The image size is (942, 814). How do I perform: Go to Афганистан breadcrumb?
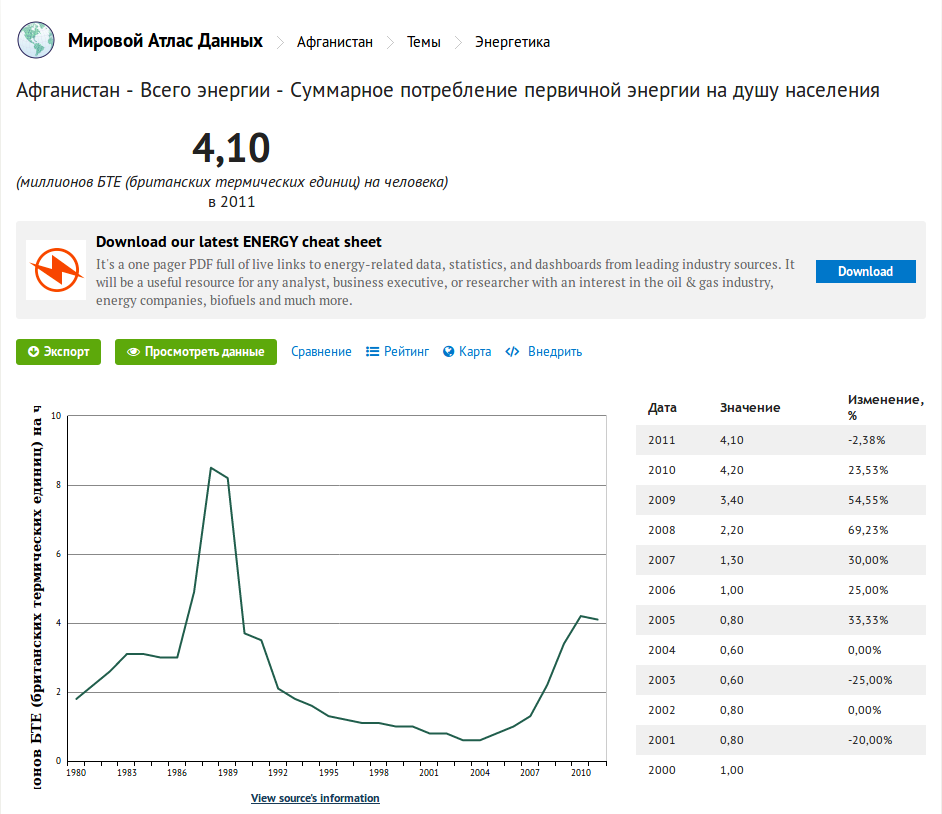[335, 42]
